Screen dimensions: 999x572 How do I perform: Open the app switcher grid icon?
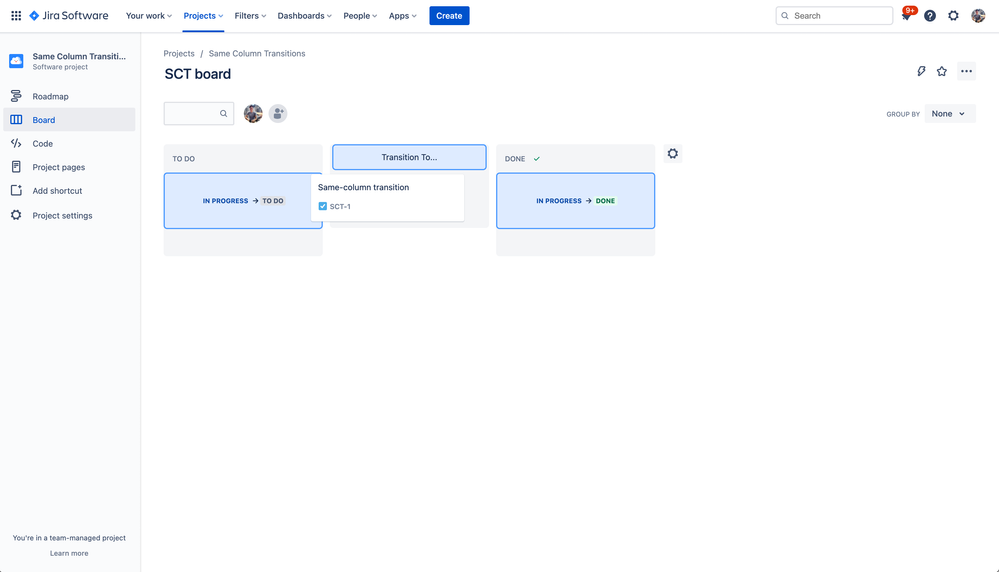(x=16, y=15)
